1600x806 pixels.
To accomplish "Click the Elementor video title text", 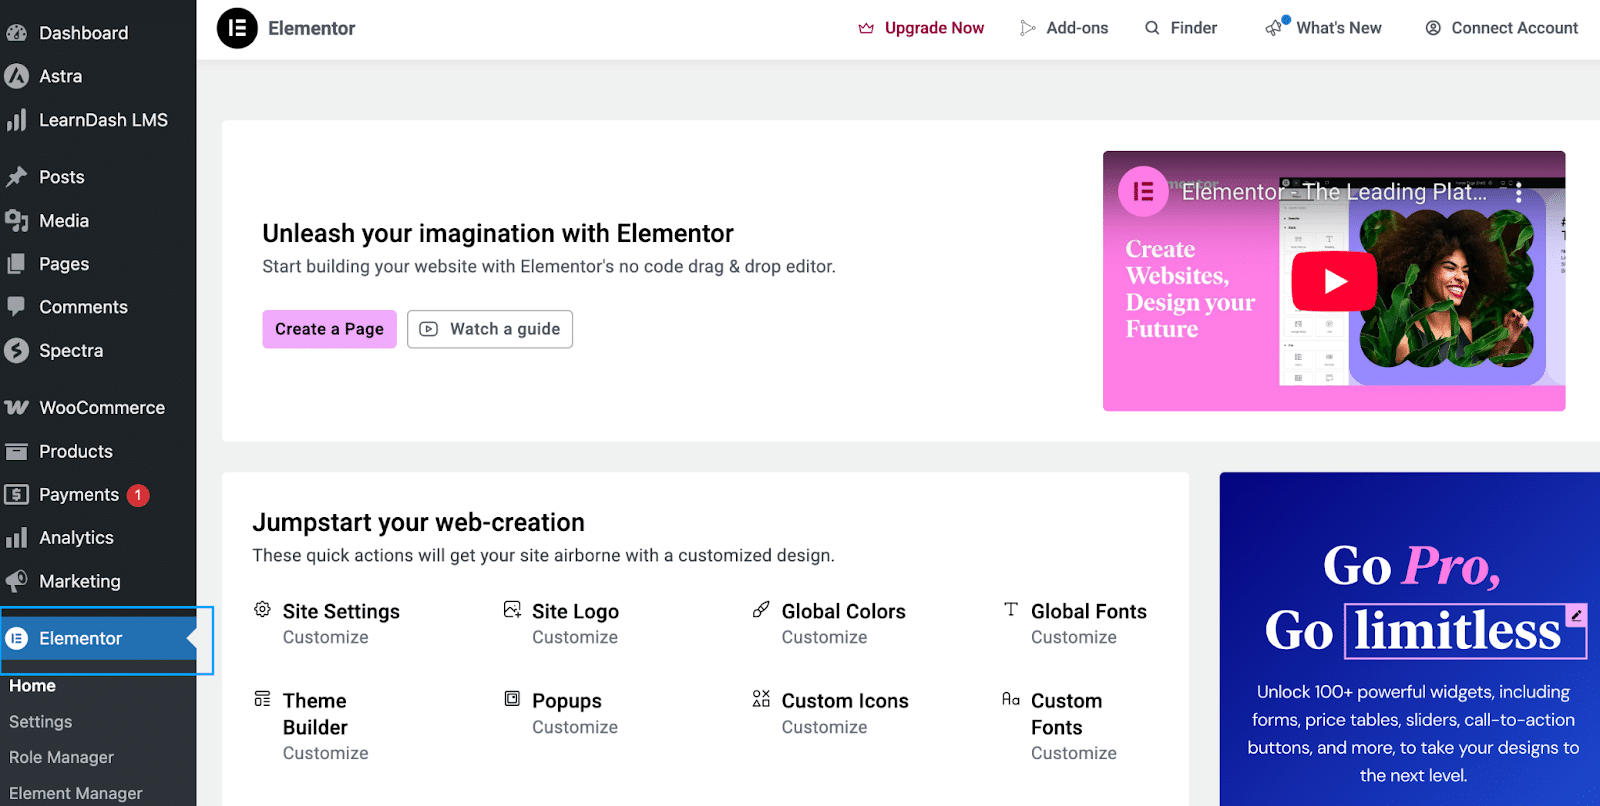I will tap(1334, 192).
